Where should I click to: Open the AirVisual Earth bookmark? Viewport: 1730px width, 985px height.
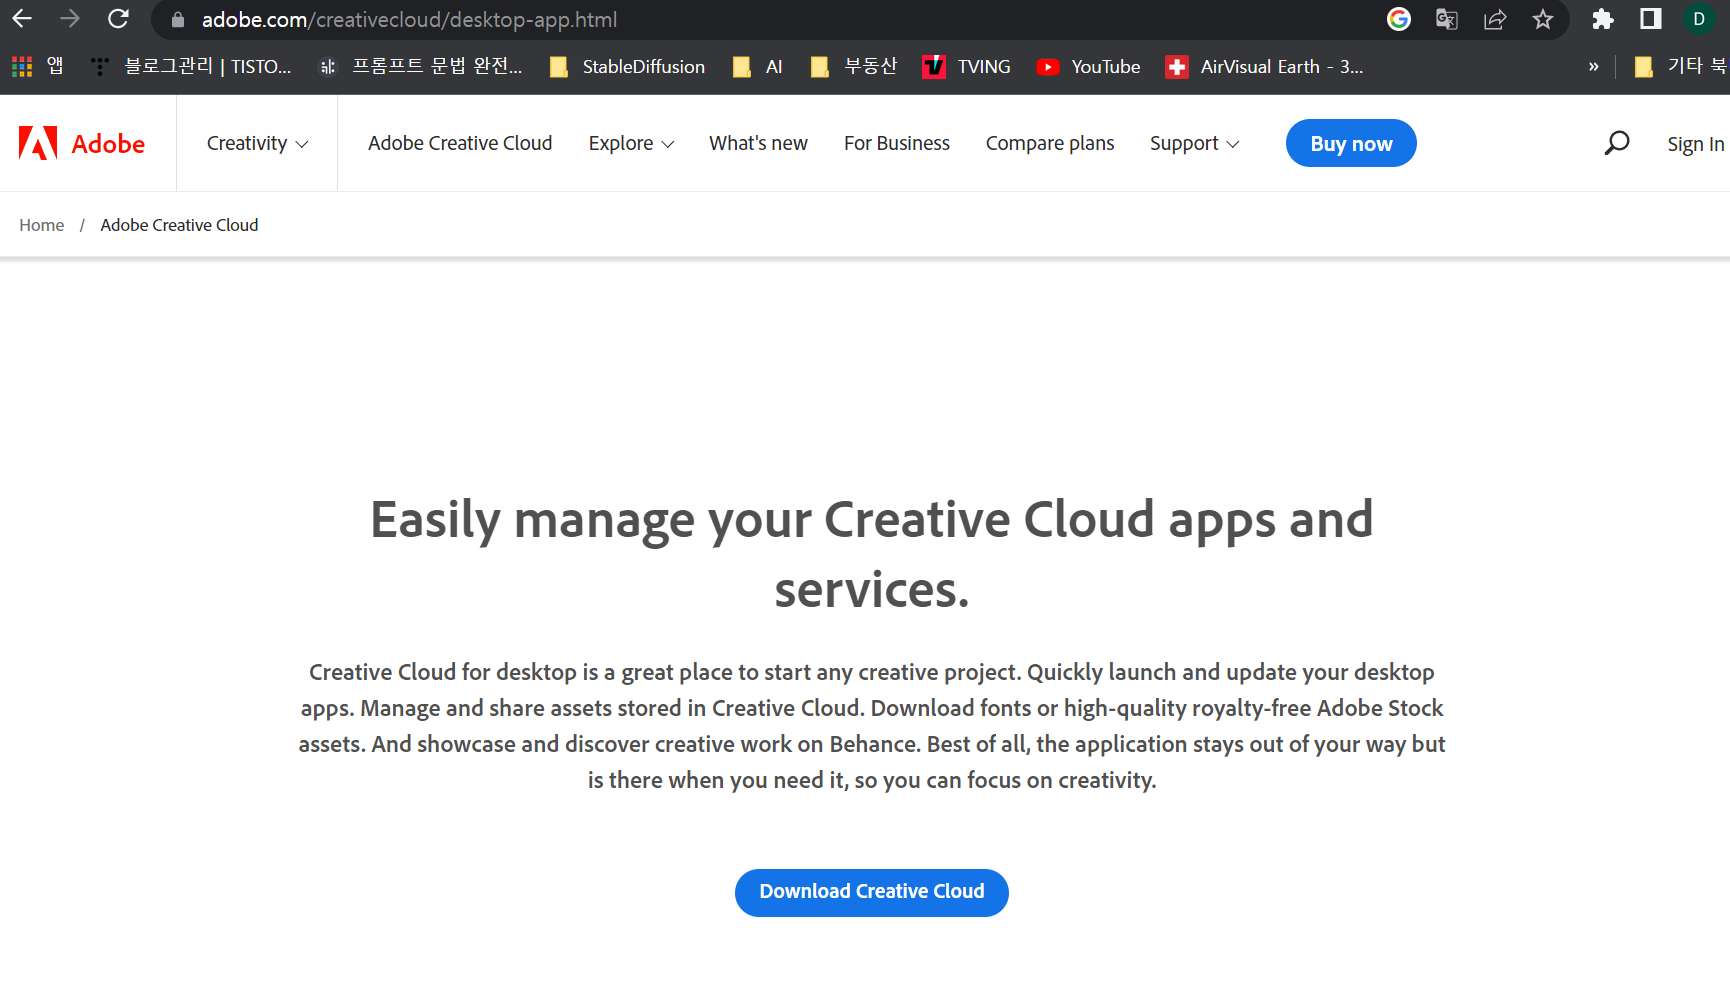[1264, 66]
